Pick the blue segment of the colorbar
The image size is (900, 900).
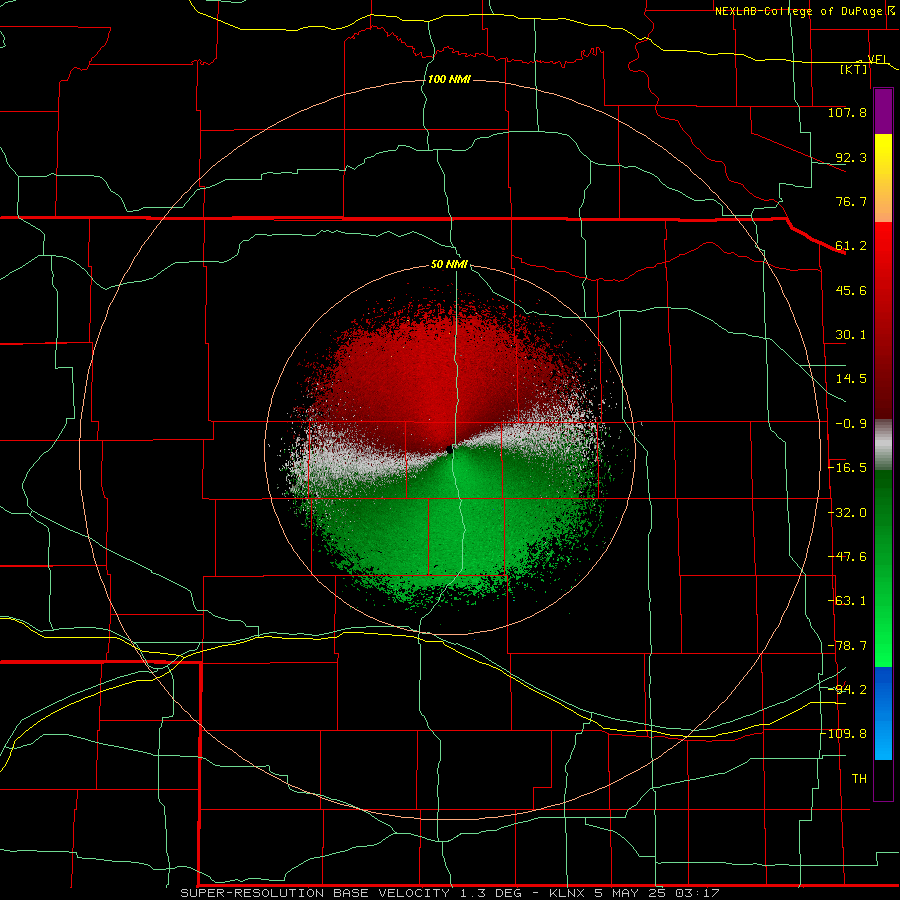pyautogui.click(x=883, y=713)
